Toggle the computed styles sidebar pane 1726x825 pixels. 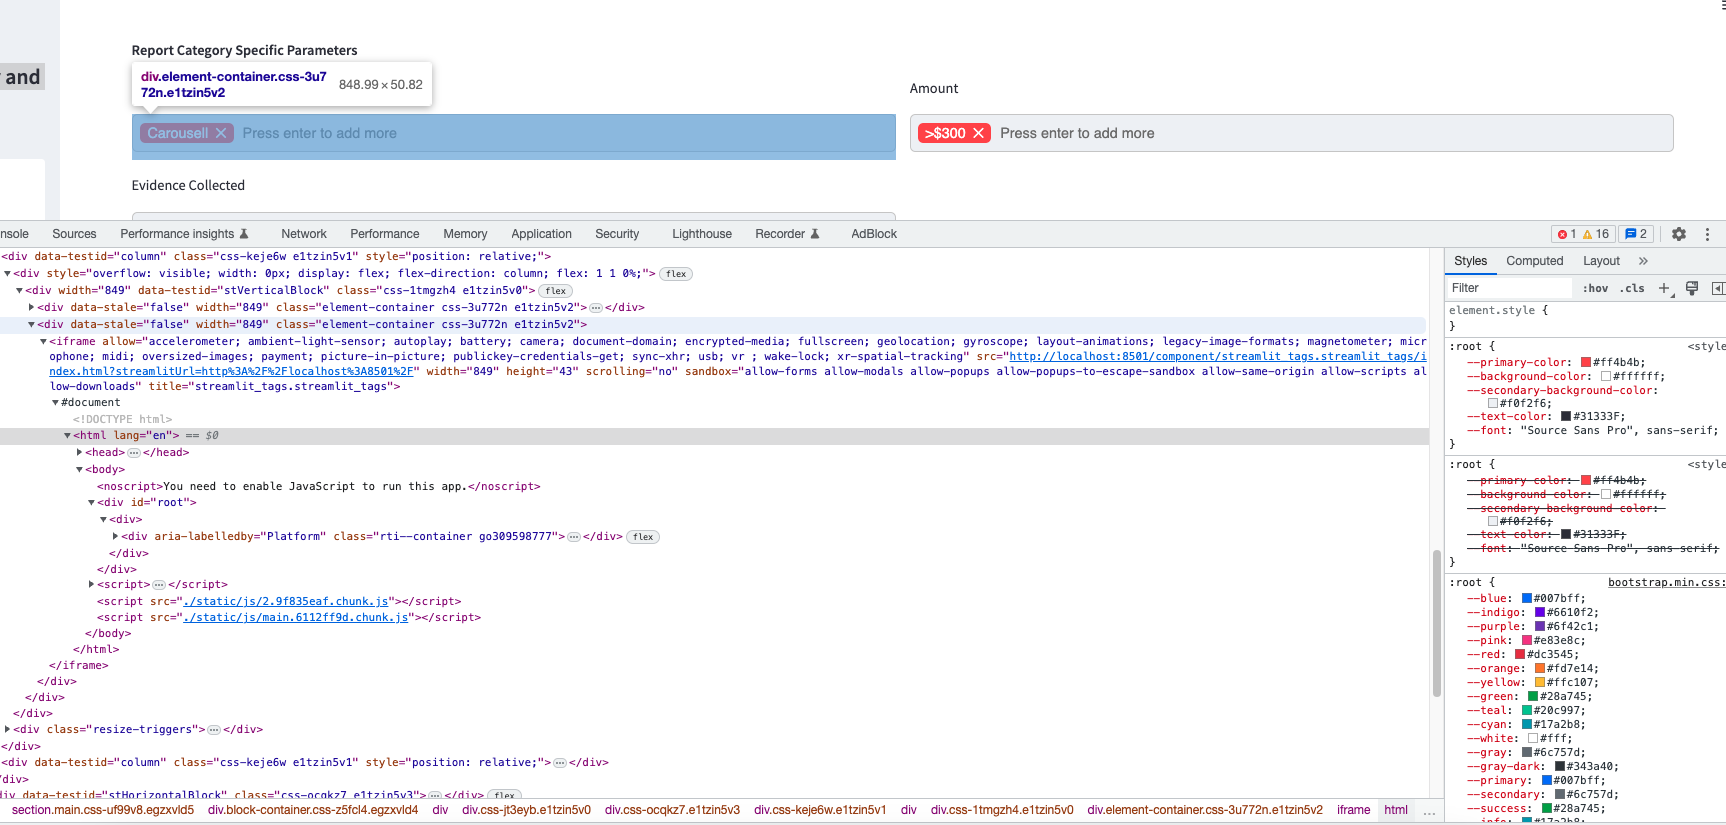pyautogui.click(x=1718, y=288)
